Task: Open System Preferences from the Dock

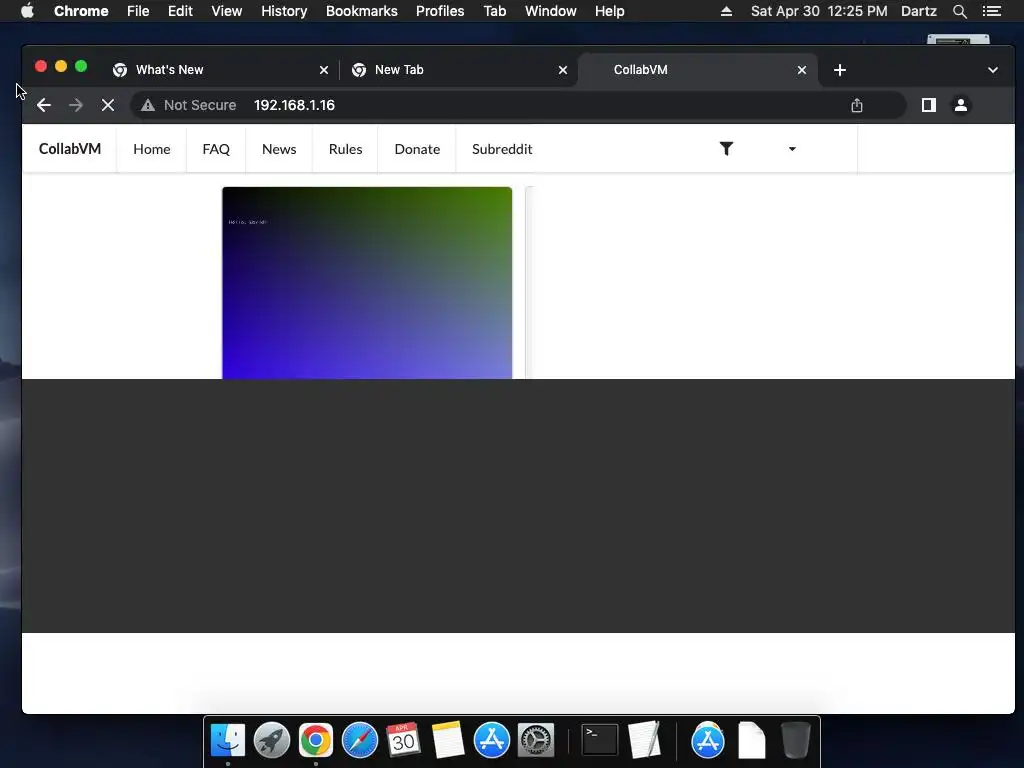Action: 536,741
